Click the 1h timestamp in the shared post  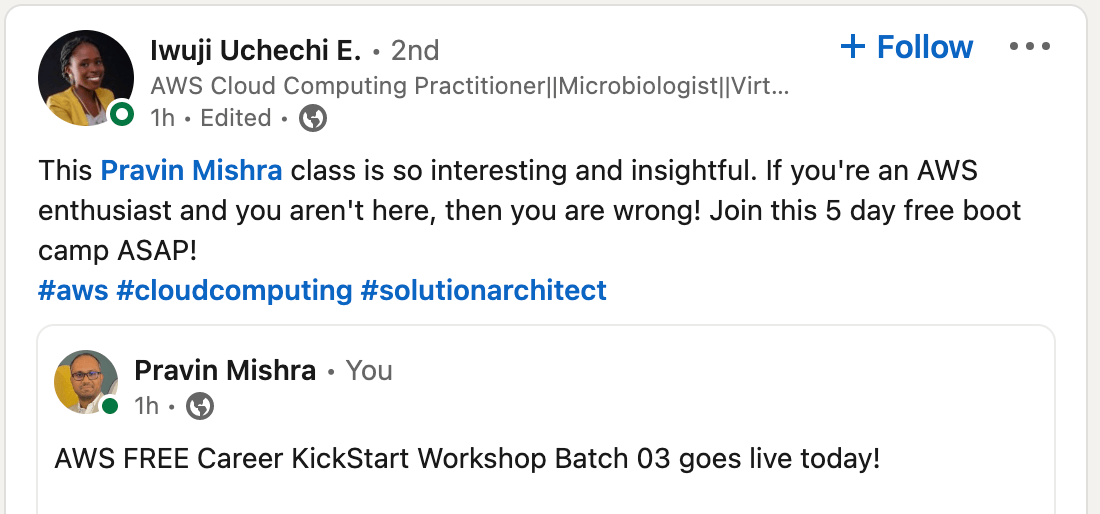pos(146,406)
